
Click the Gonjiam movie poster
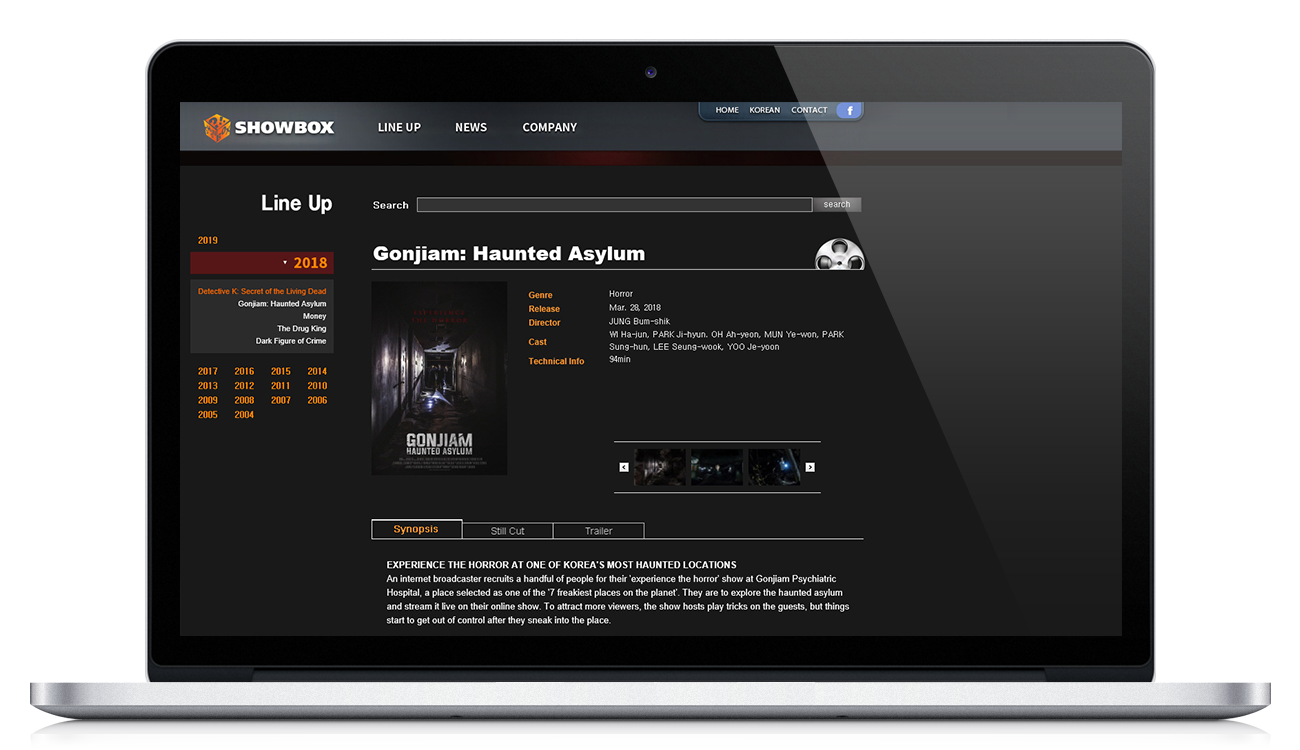(x=439, y=378)
